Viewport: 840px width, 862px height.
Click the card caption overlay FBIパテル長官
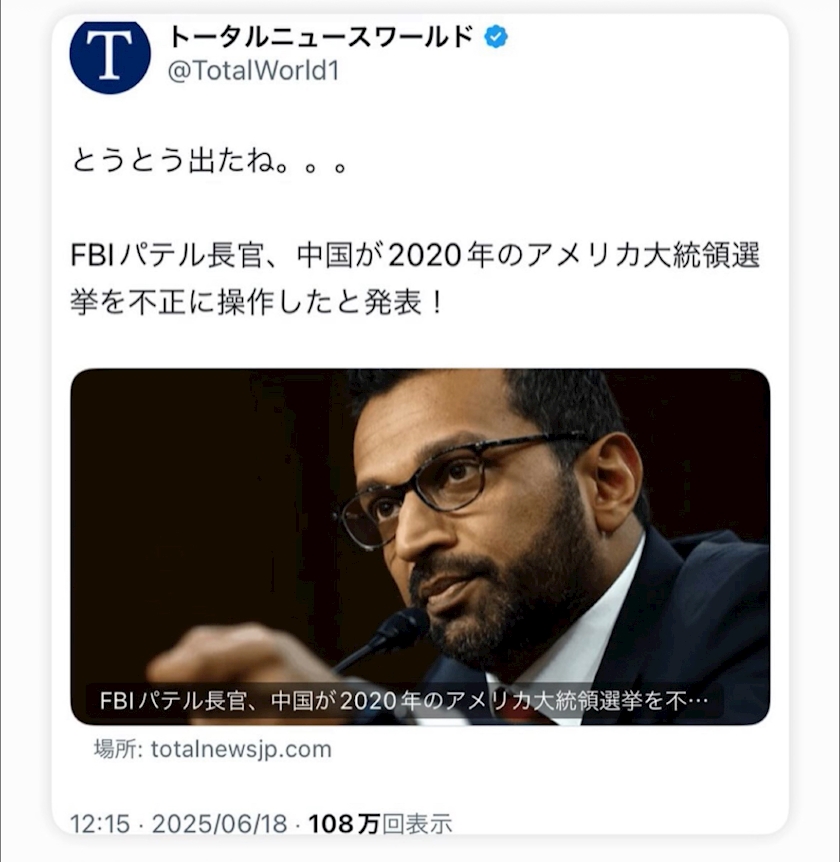(172, 701)
